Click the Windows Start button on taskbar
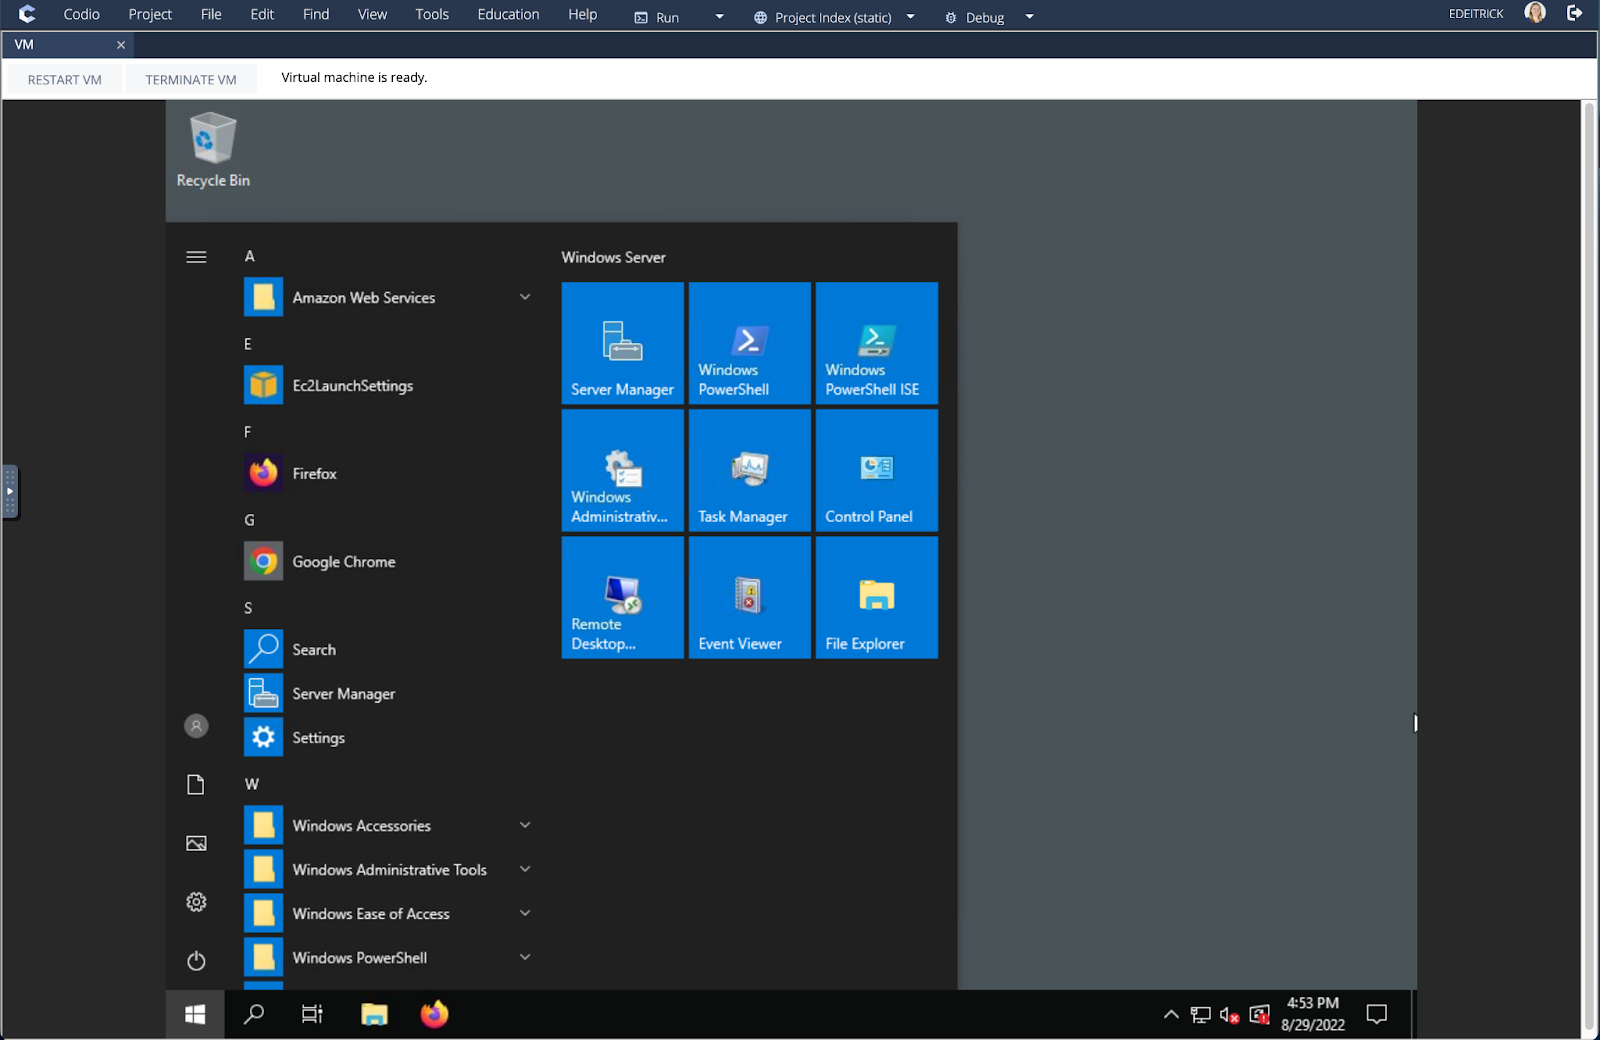This screenshot has width=1600, height=1040. [195, 1014]
